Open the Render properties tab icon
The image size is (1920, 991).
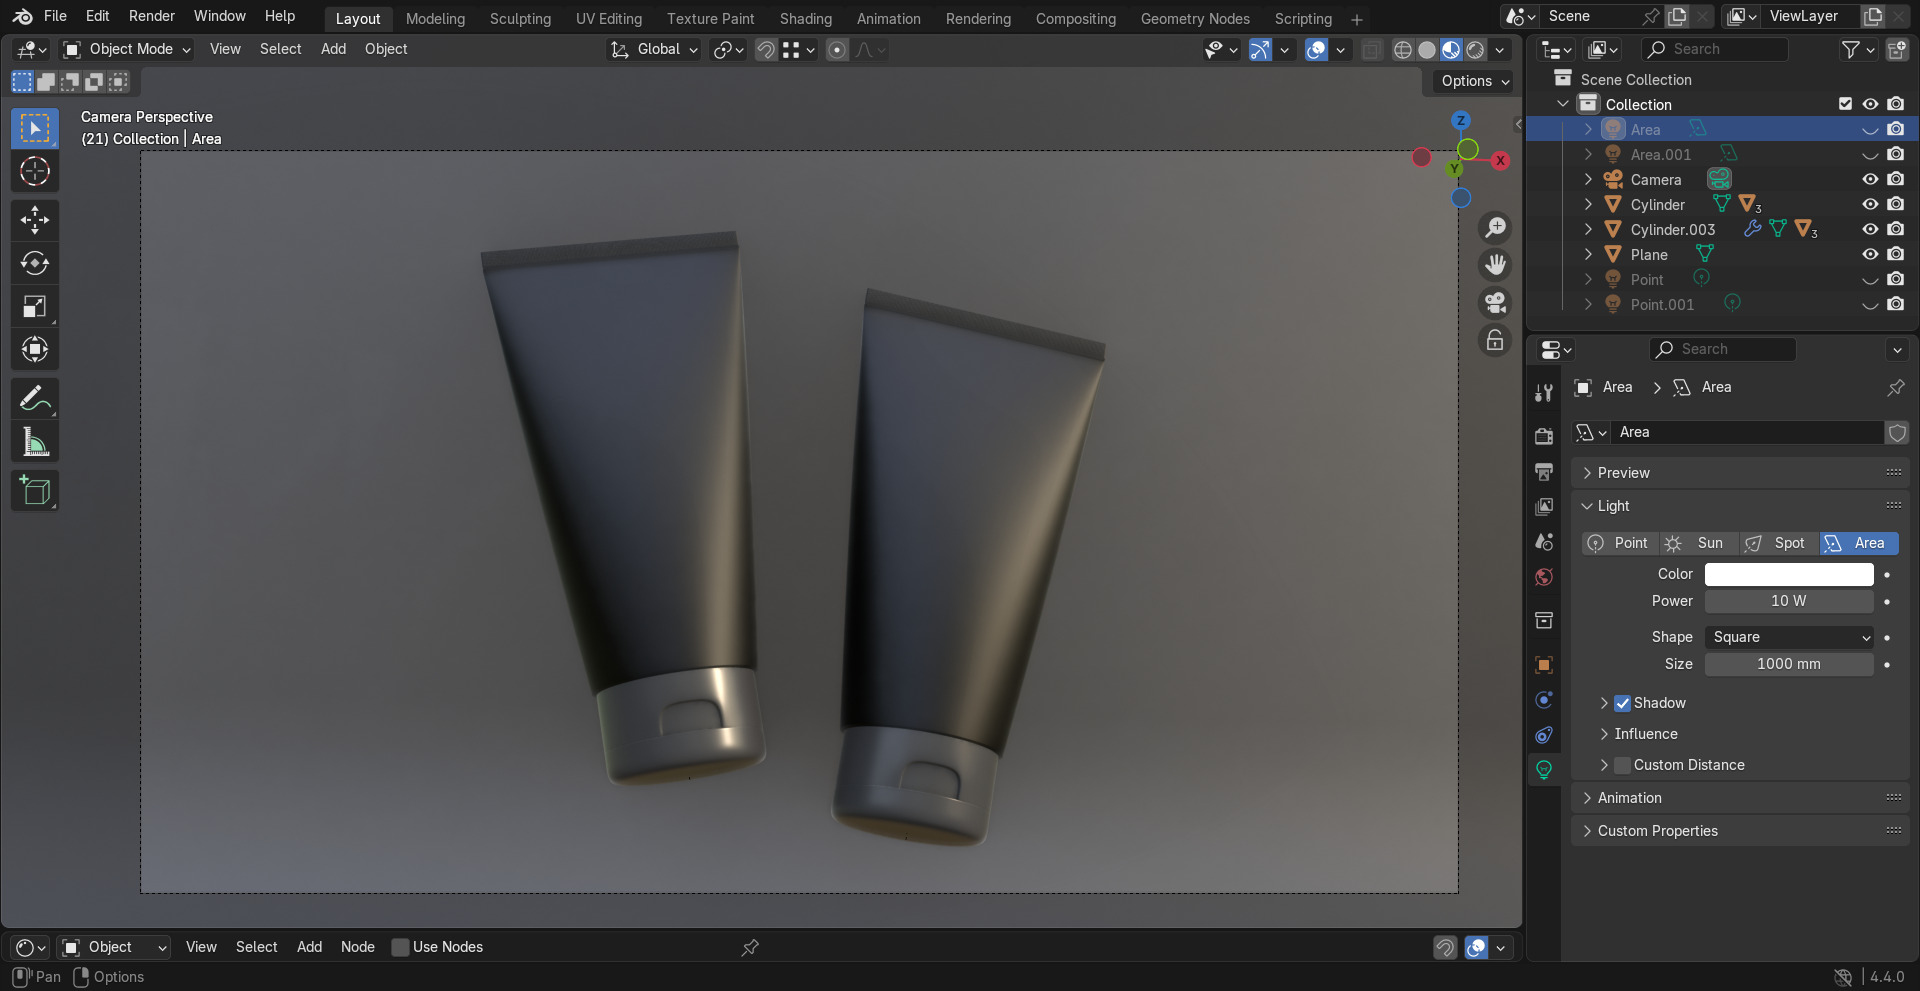[x=1544, y=436]
